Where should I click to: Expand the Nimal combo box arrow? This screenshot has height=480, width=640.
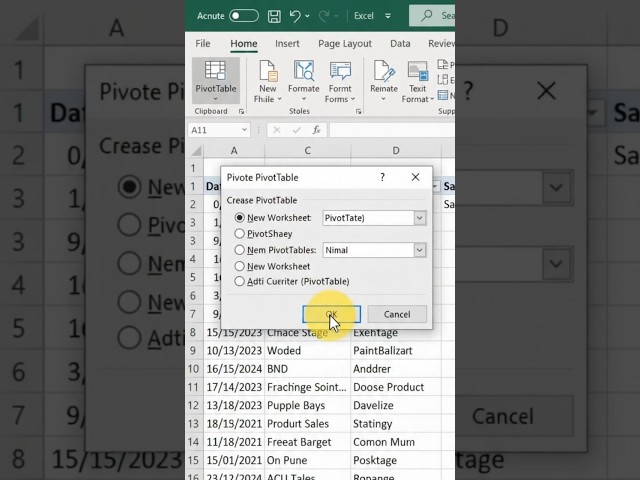[x=420, y=250]
